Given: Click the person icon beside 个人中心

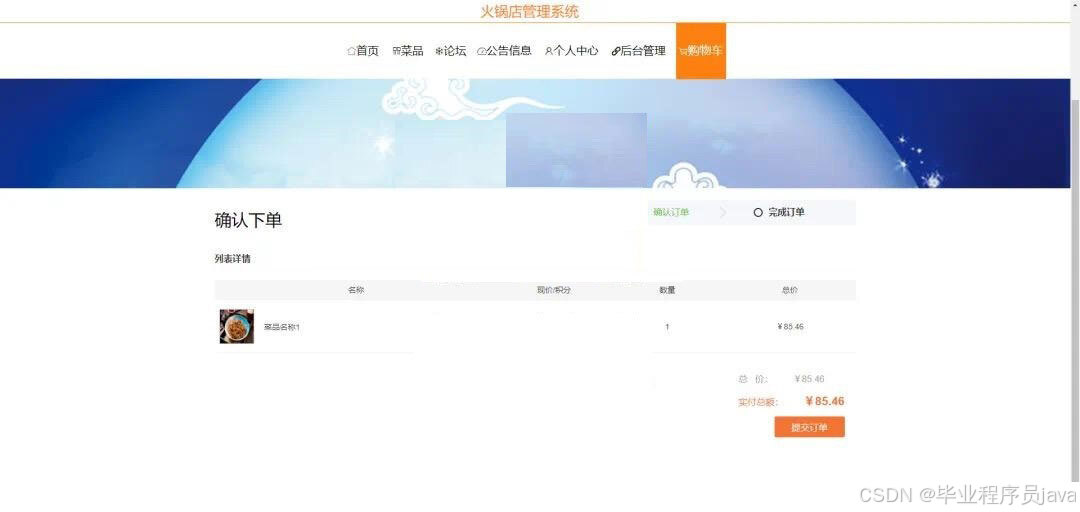Looking at the screenshot, I should point(548,51).
